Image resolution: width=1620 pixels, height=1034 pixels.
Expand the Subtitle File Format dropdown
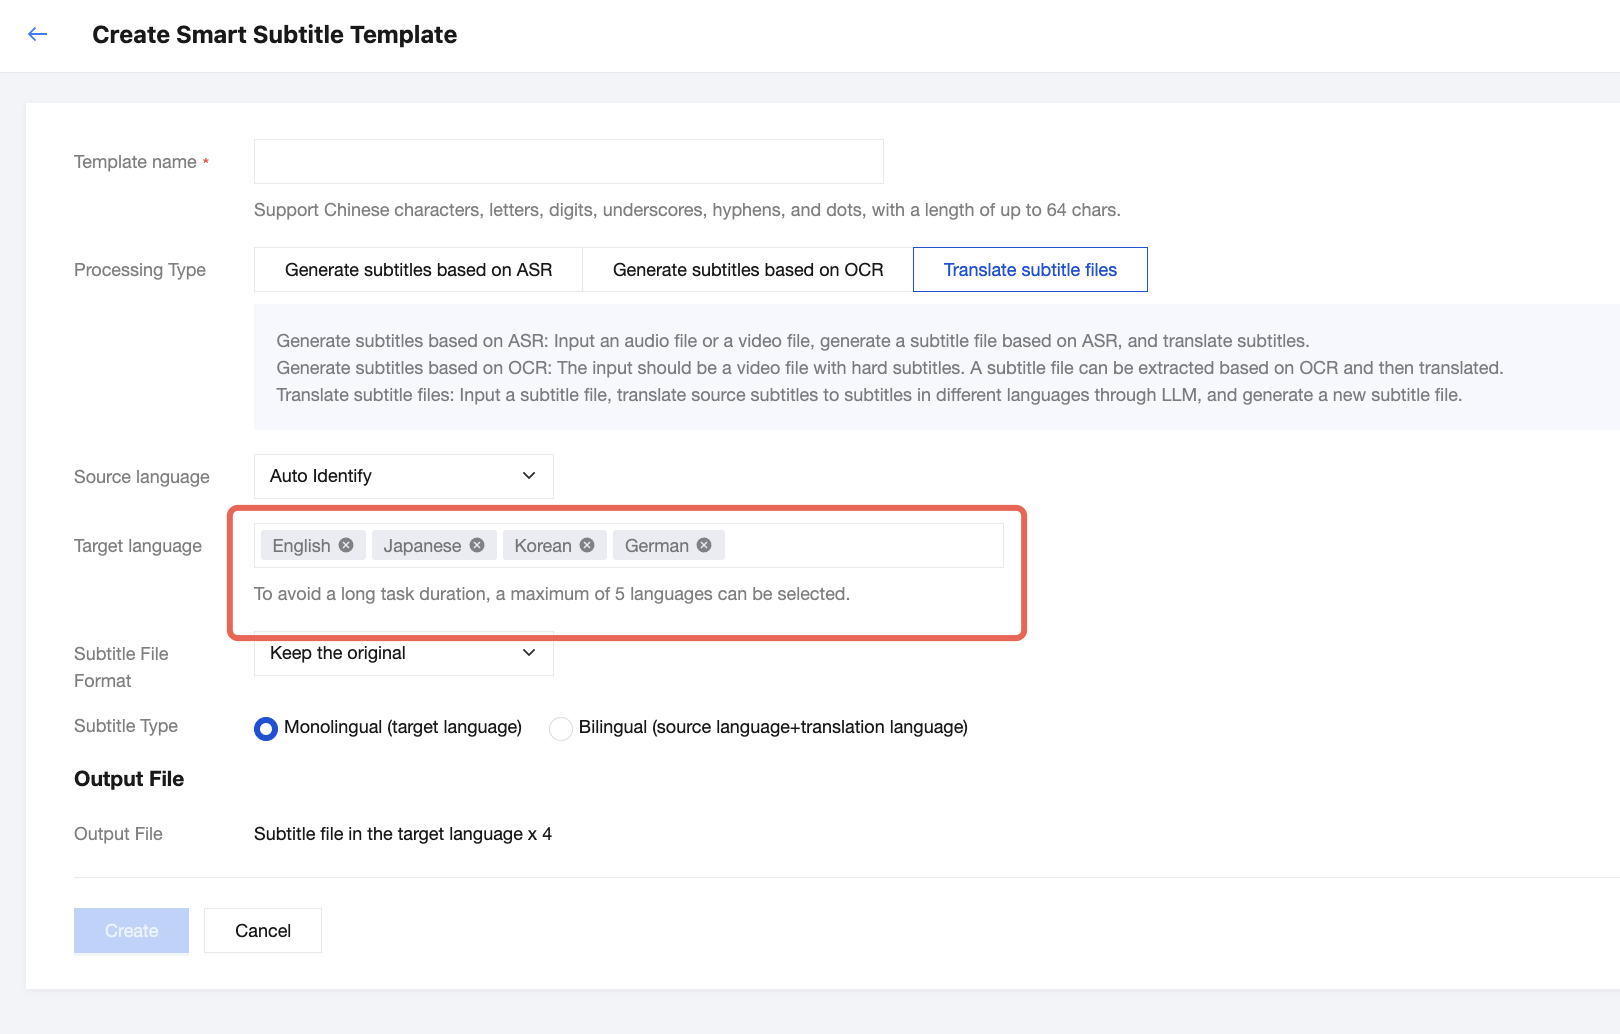[x=403, y=653]
